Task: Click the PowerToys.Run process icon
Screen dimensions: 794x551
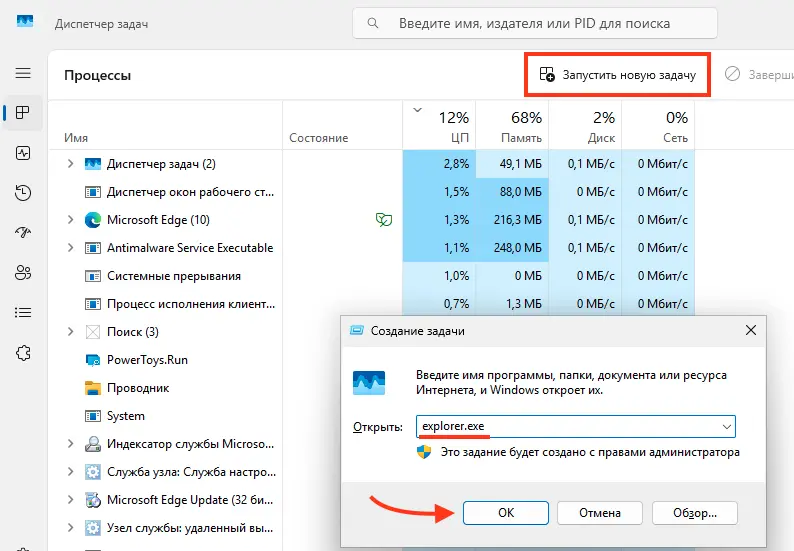Action: 93,360
